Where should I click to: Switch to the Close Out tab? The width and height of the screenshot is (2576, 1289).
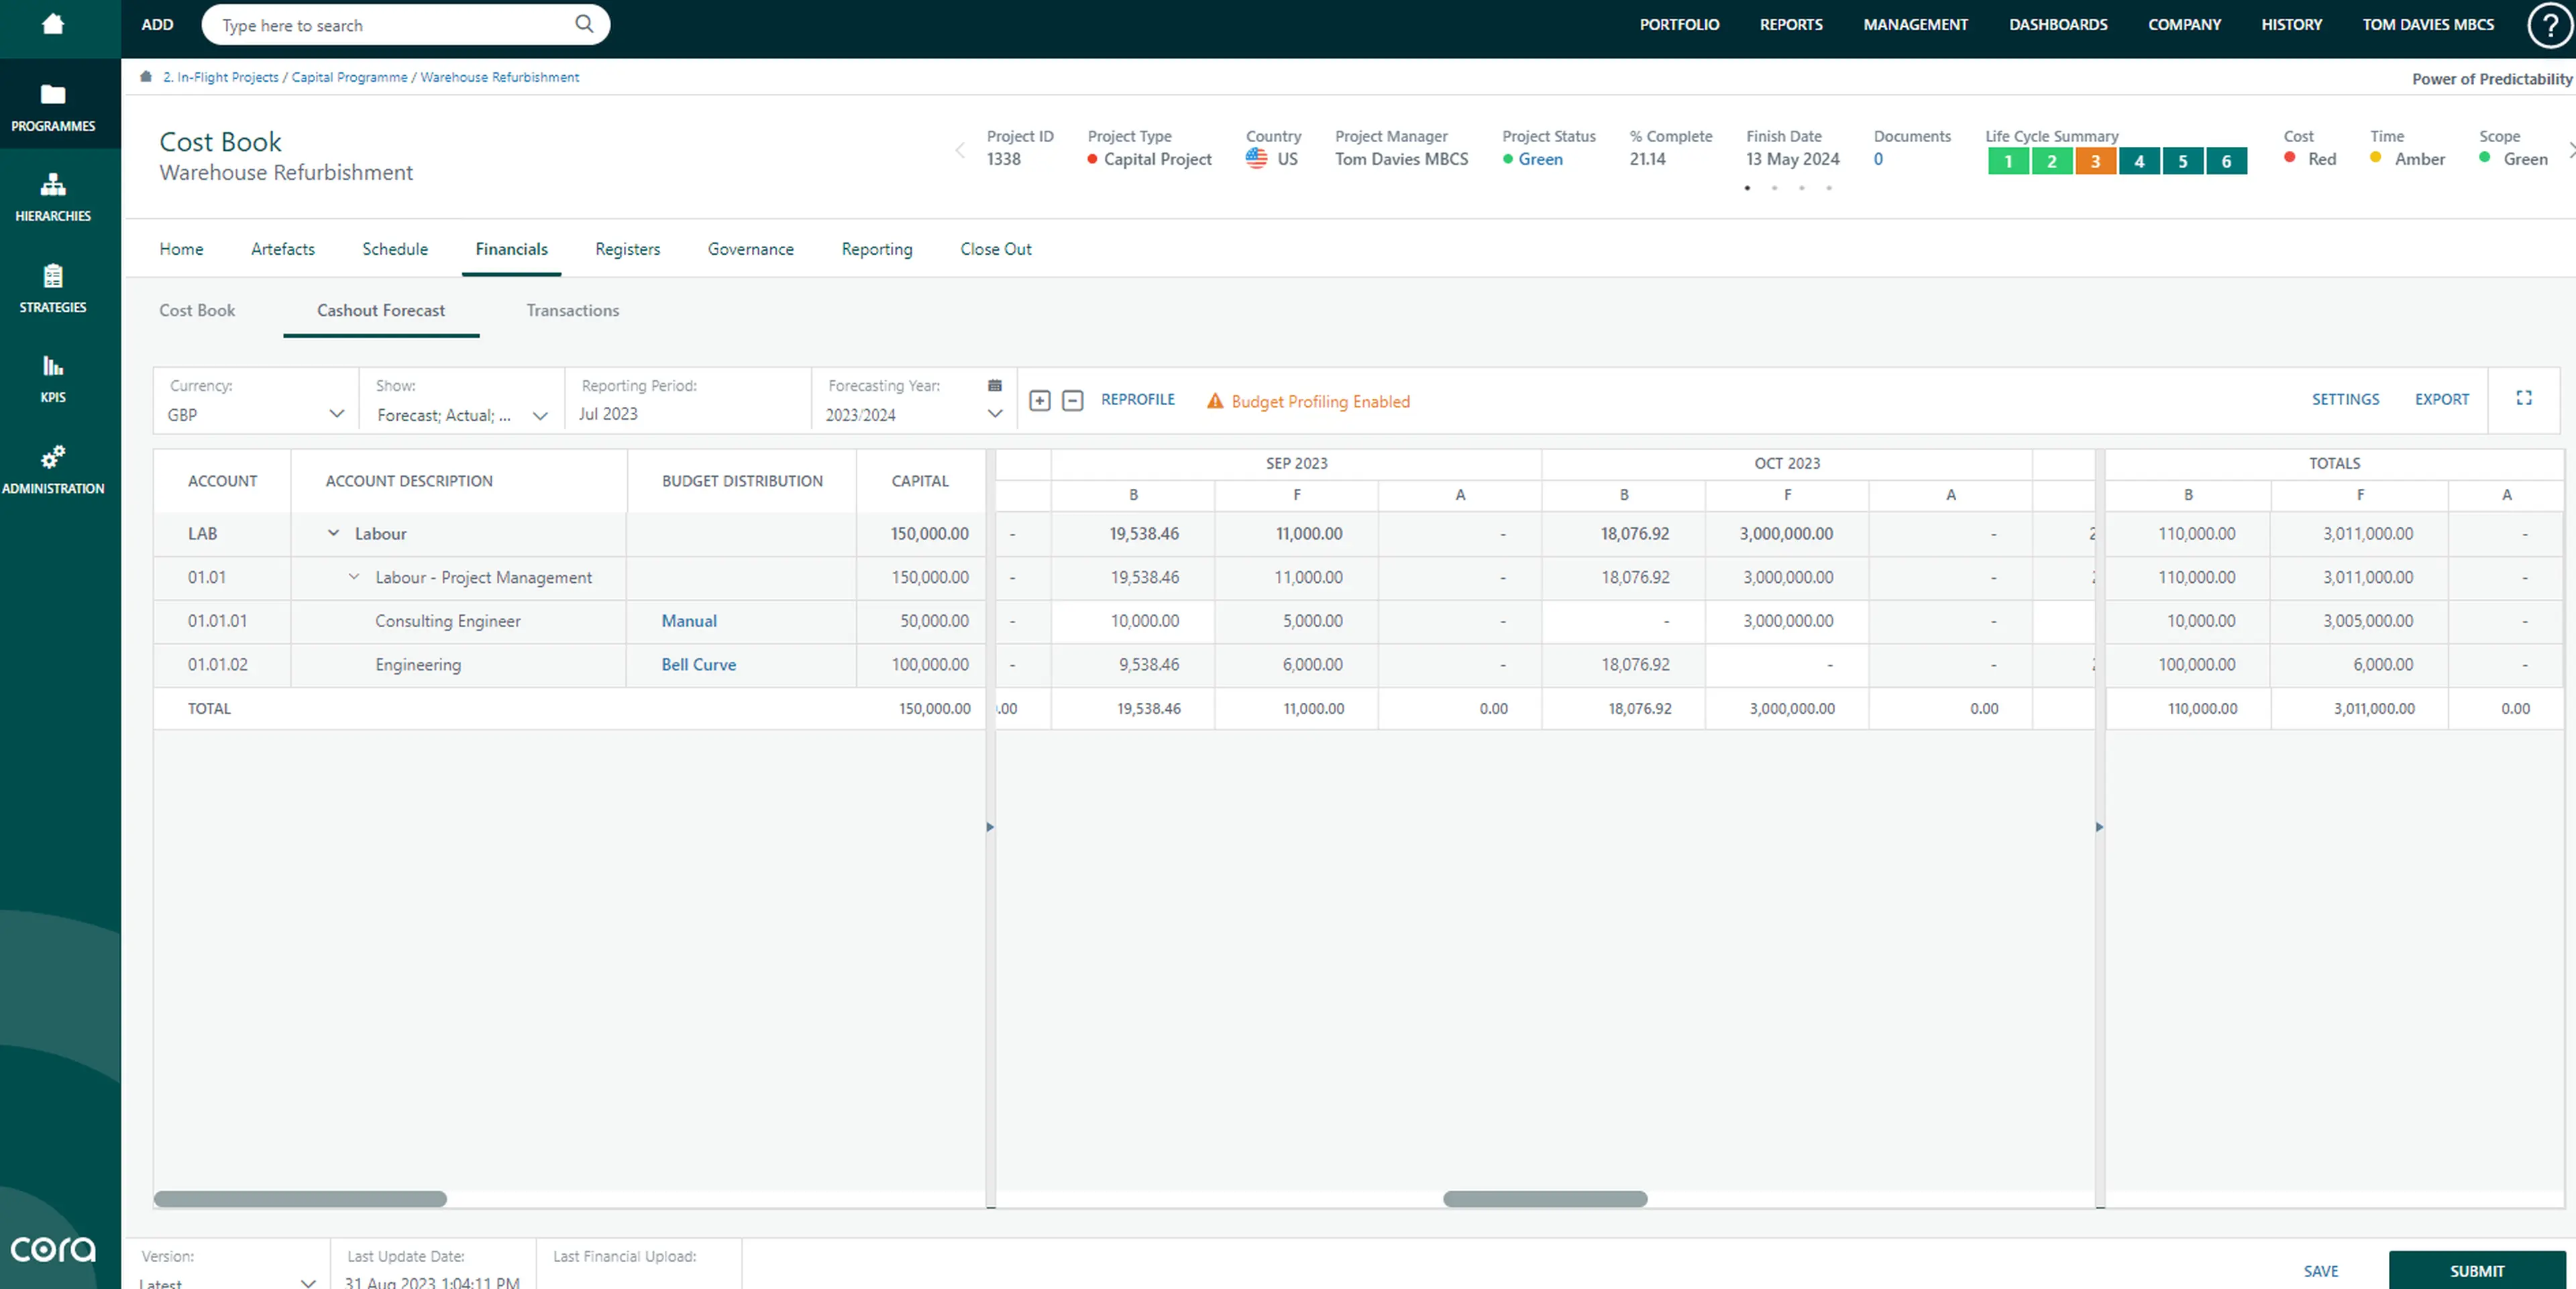click(996, 249)
